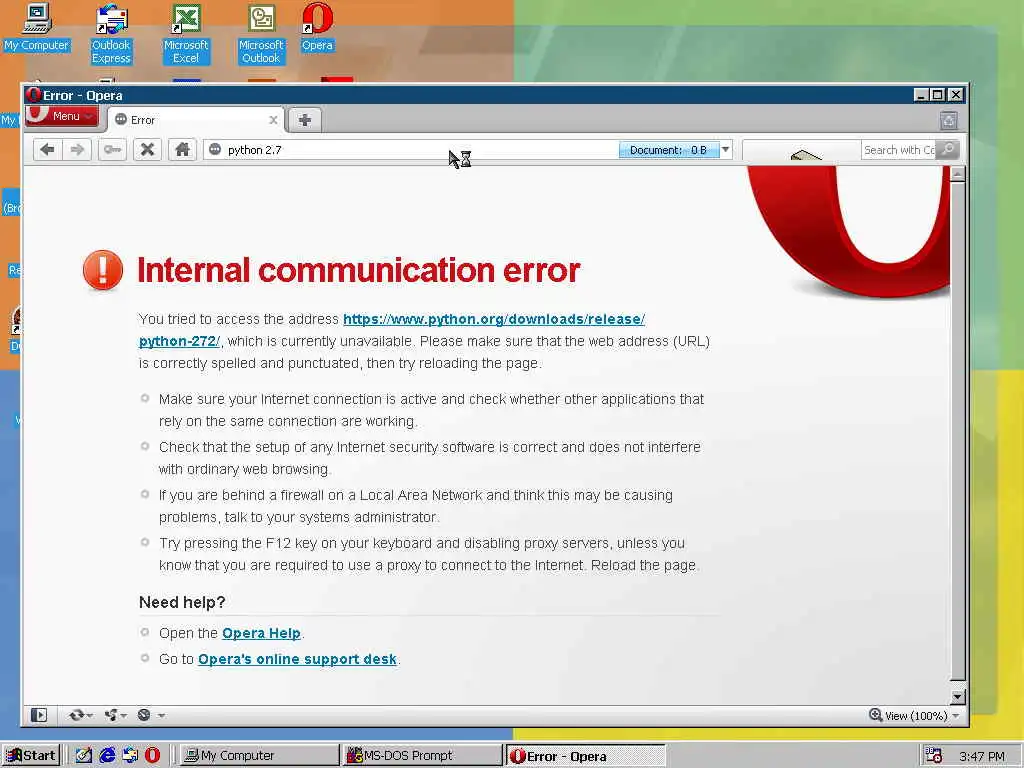Stop loading with the X button
Screen dimensions: 1024x768
[148, 150]
